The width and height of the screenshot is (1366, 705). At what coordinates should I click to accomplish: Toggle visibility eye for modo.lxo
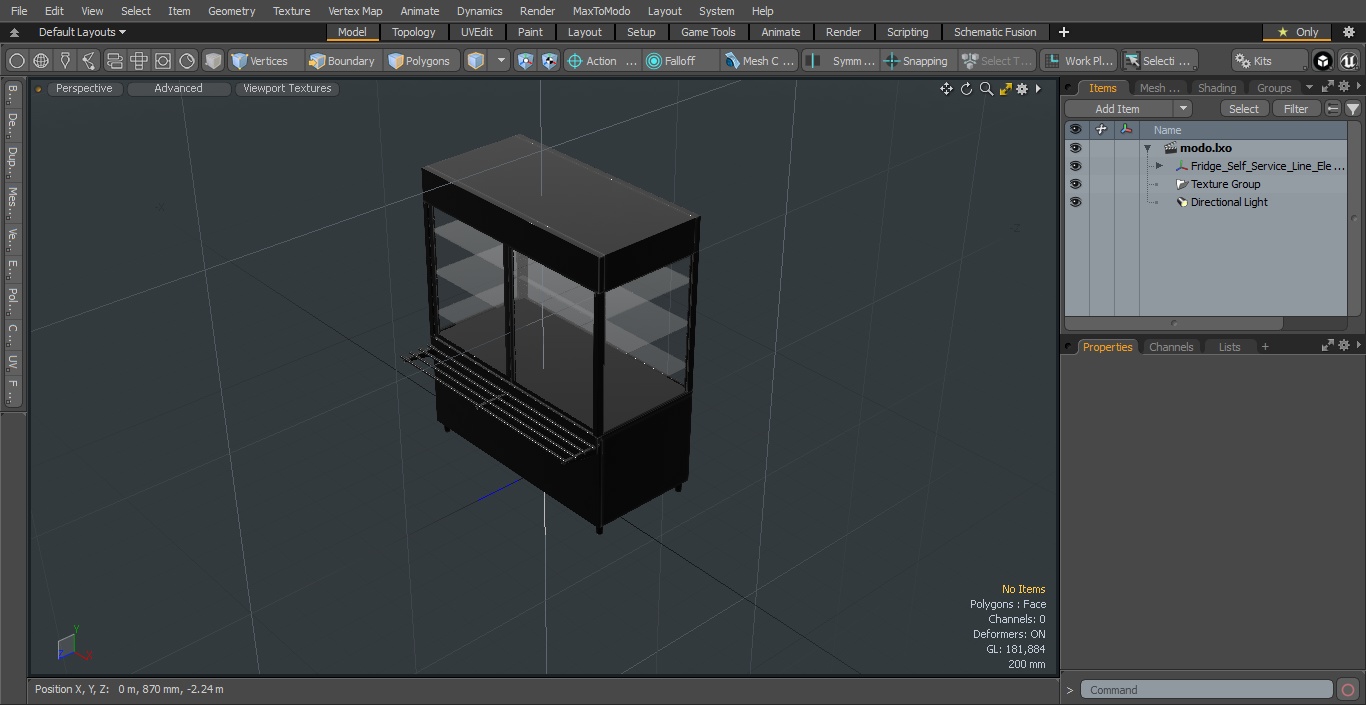pyautogui.click(x=1075, y=148)
